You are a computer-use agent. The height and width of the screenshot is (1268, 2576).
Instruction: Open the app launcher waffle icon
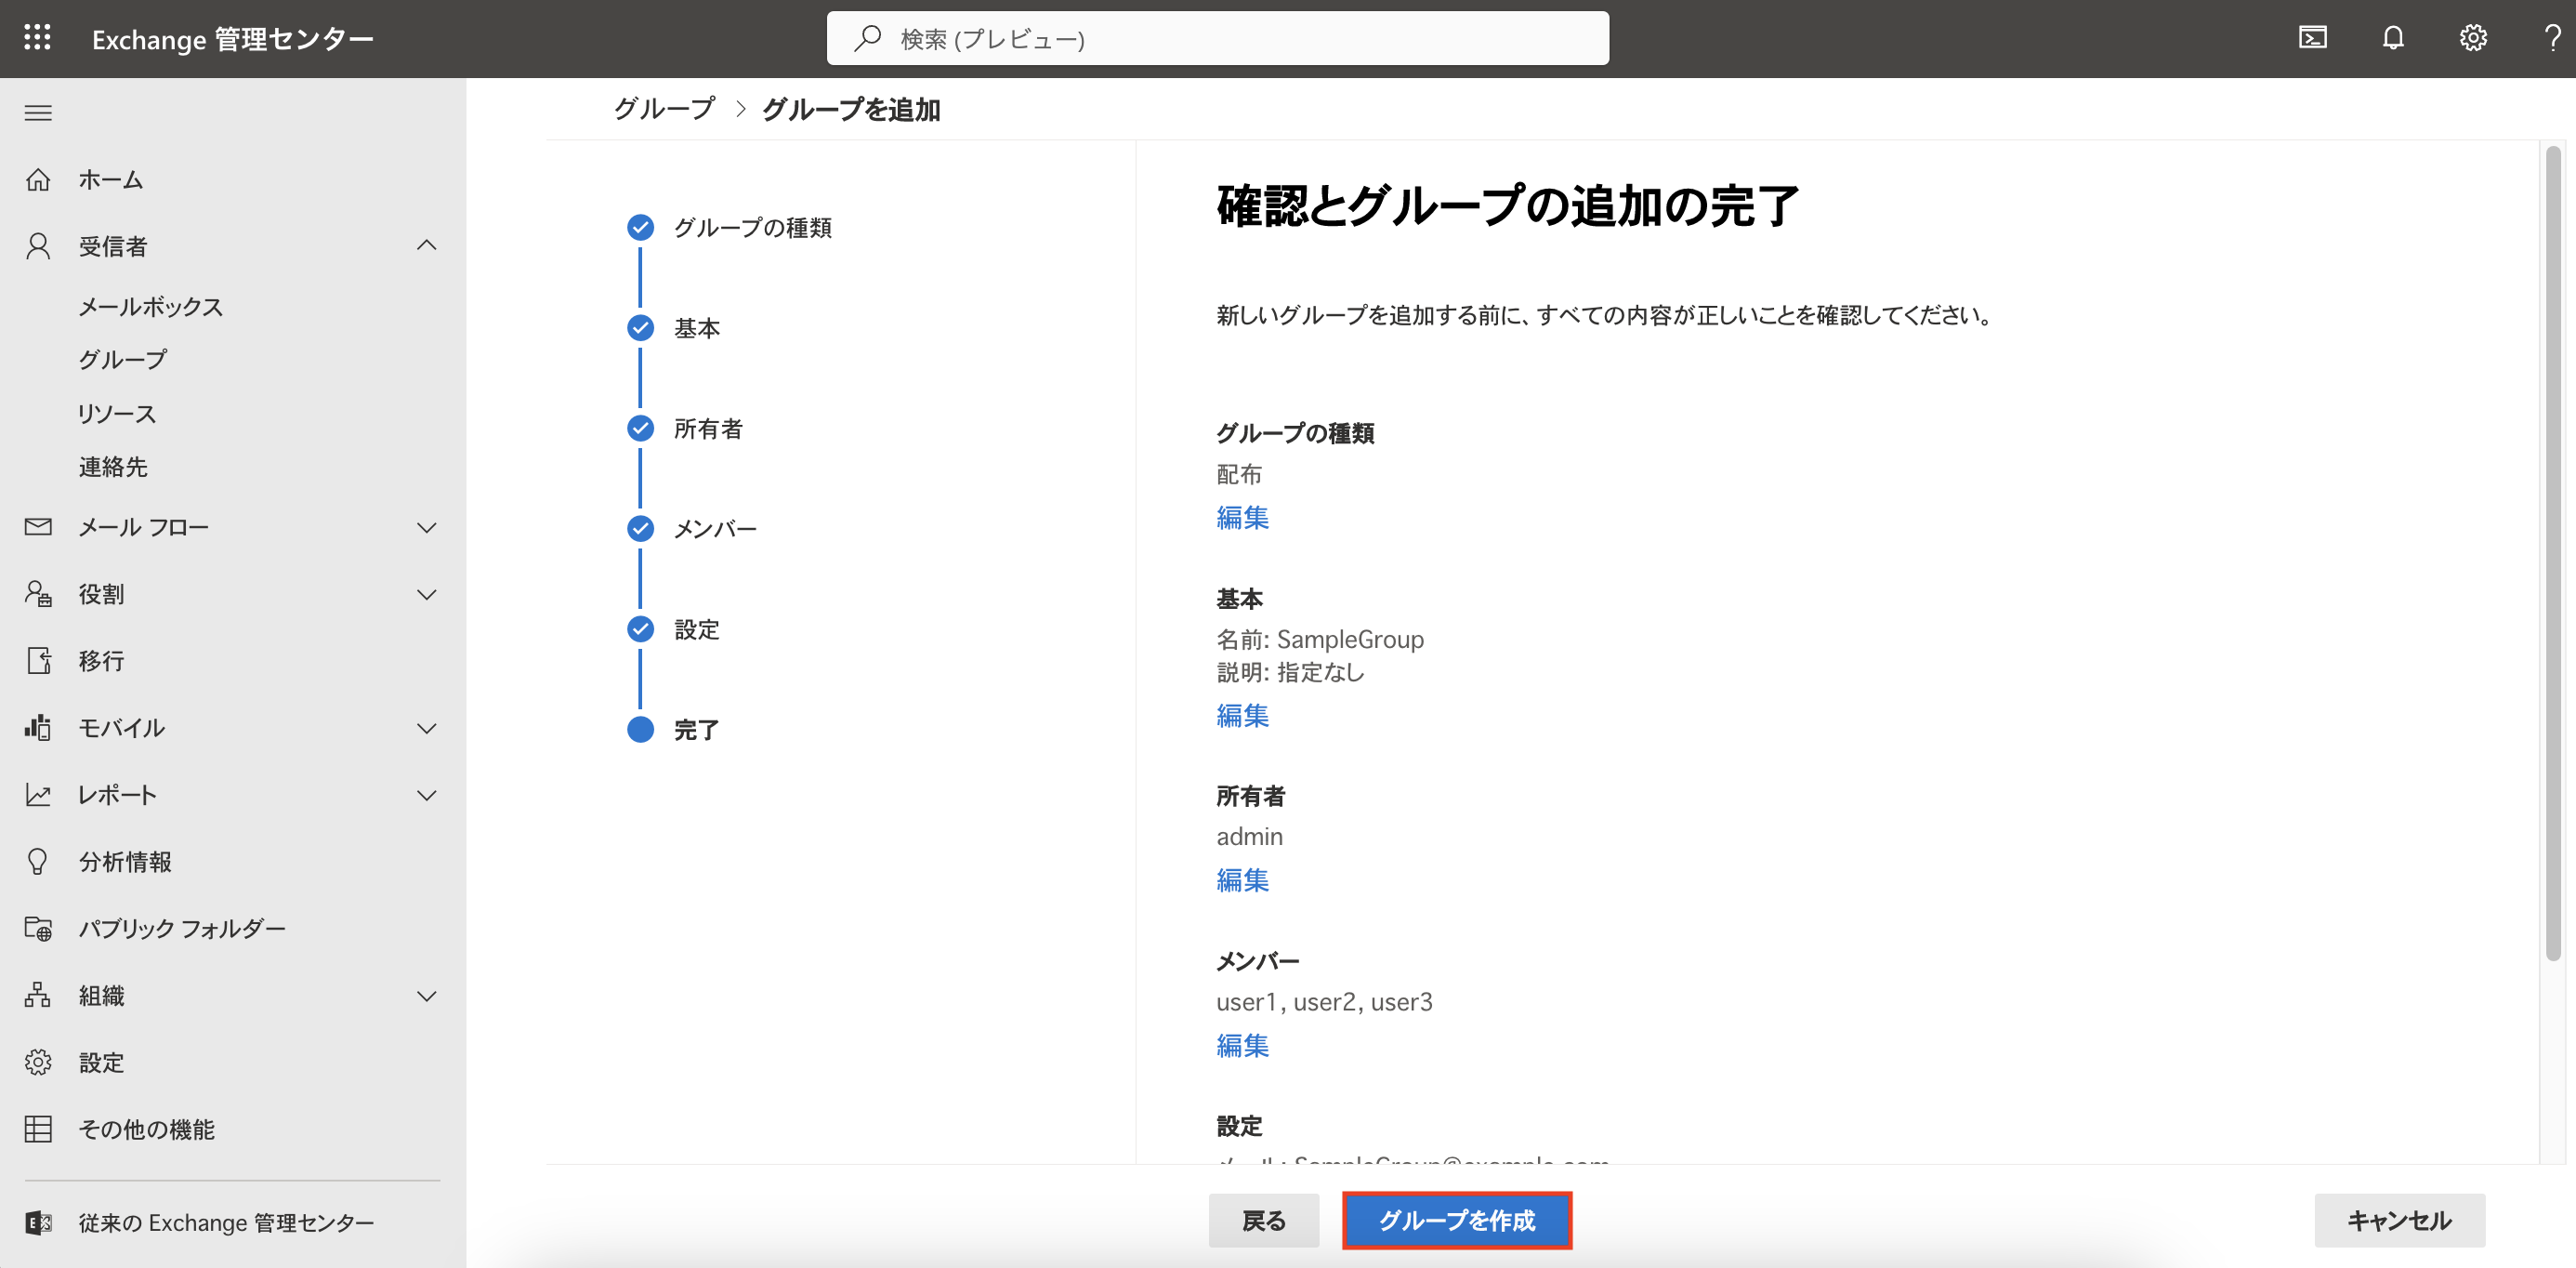click(x=37, y=38)
